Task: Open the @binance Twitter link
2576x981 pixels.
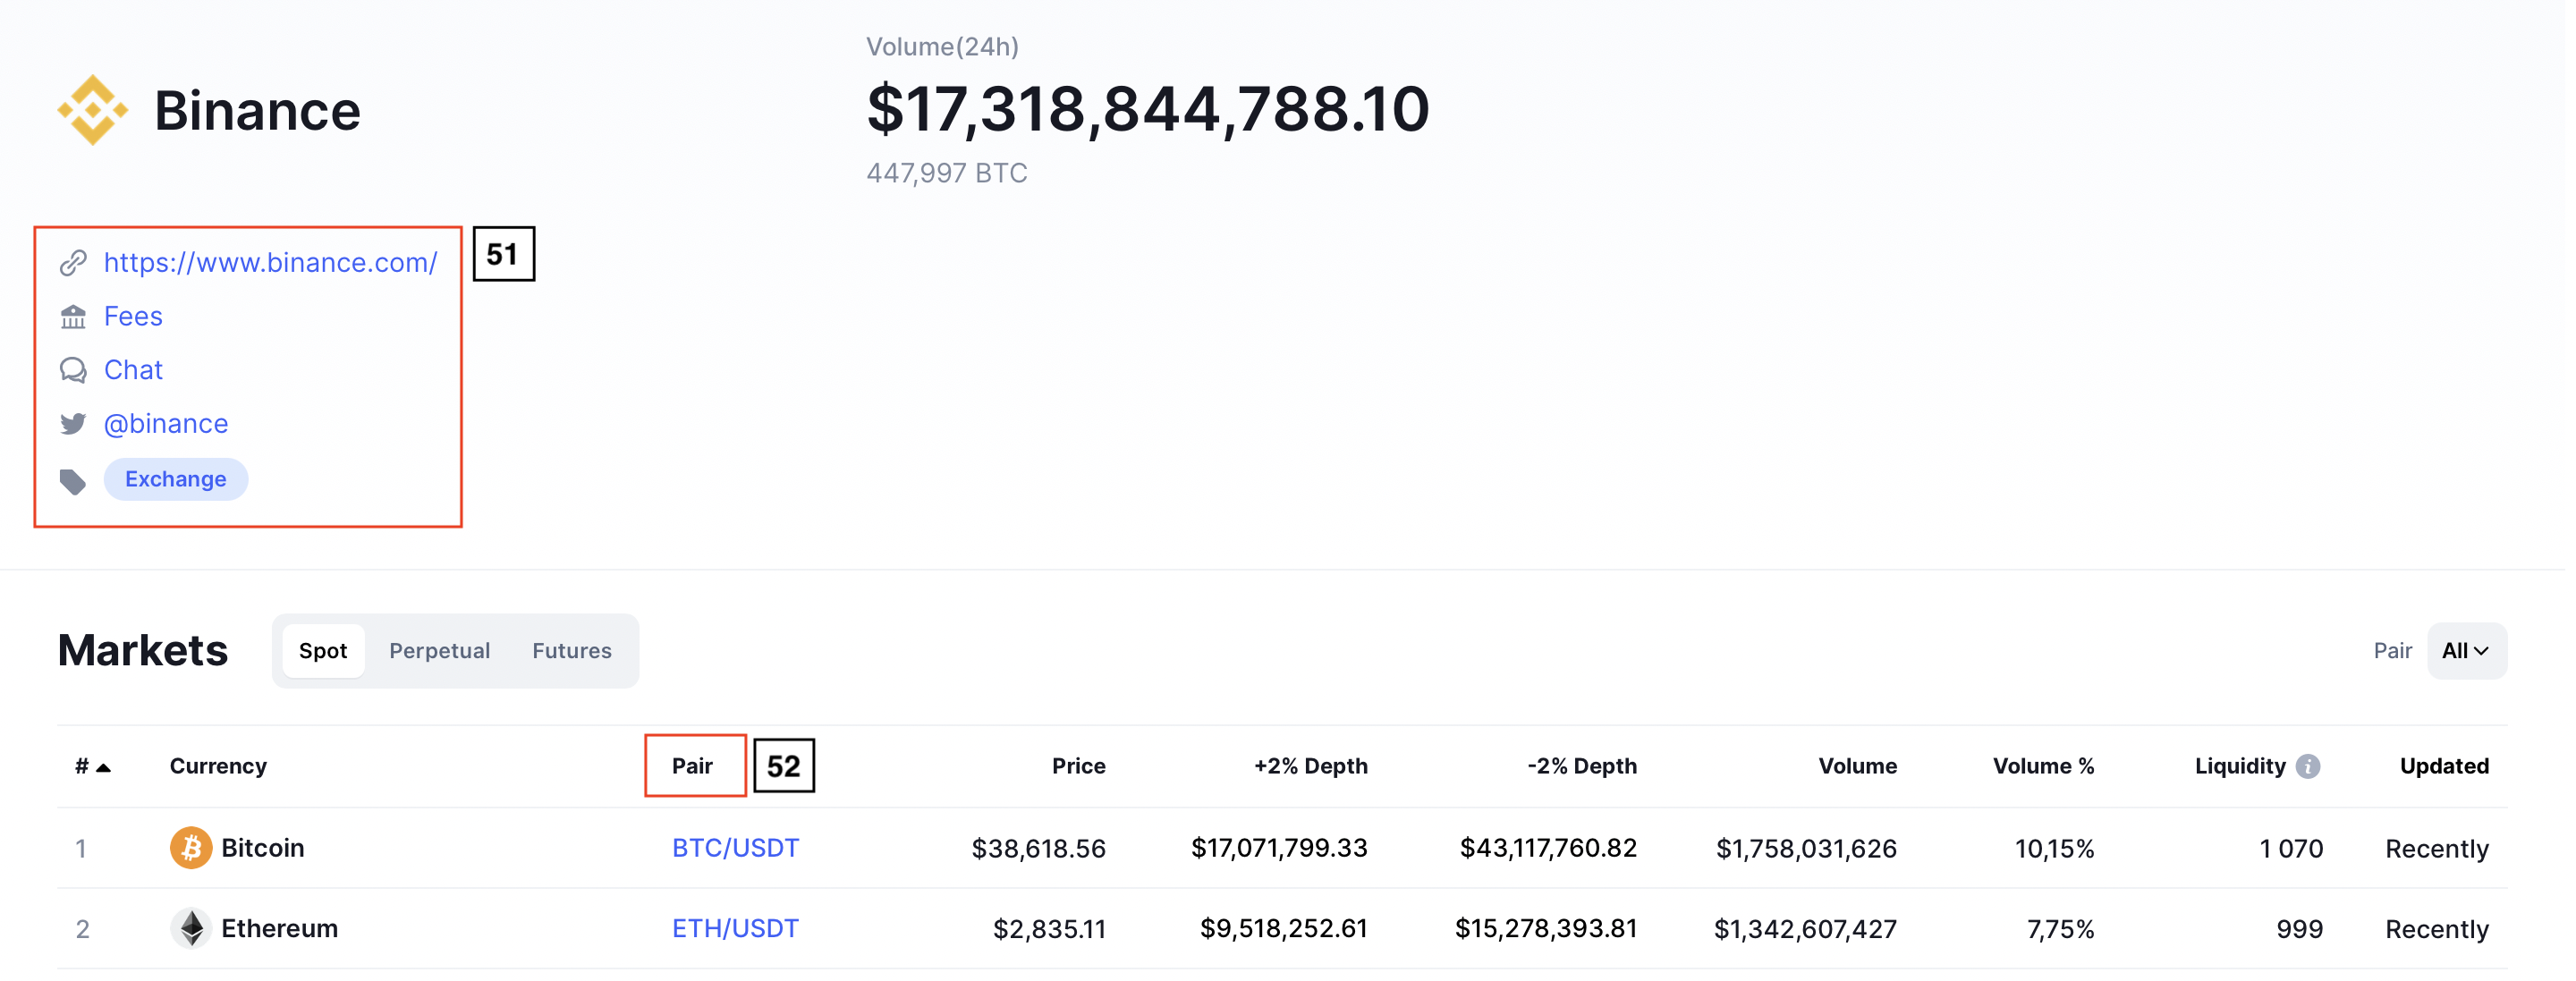Action: point(166,424)
